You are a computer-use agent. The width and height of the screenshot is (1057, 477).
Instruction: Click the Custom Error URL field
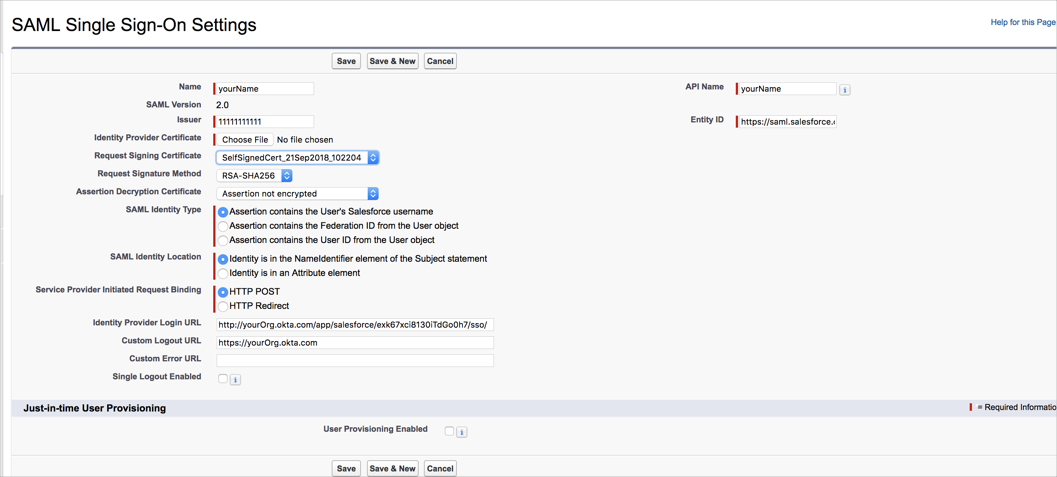pos(355,360)
